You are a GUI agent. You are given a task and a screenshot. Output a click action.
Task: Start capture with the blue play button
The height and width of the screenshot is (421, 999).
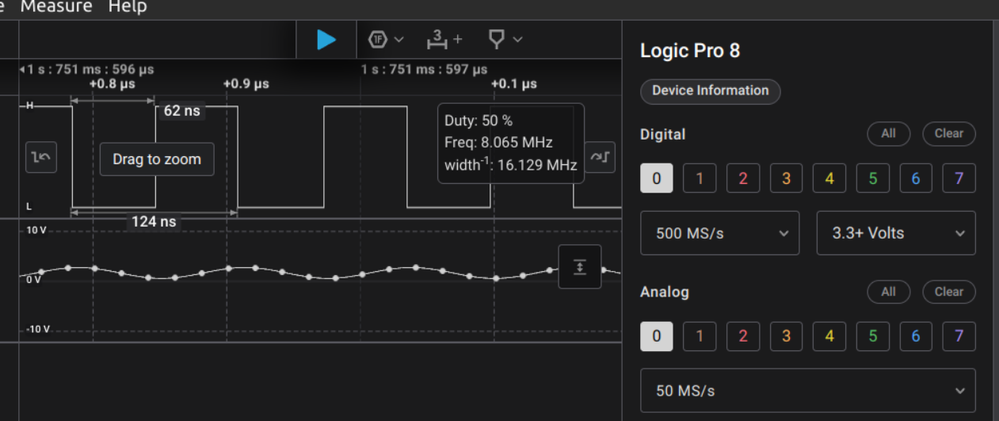[326, 39]
